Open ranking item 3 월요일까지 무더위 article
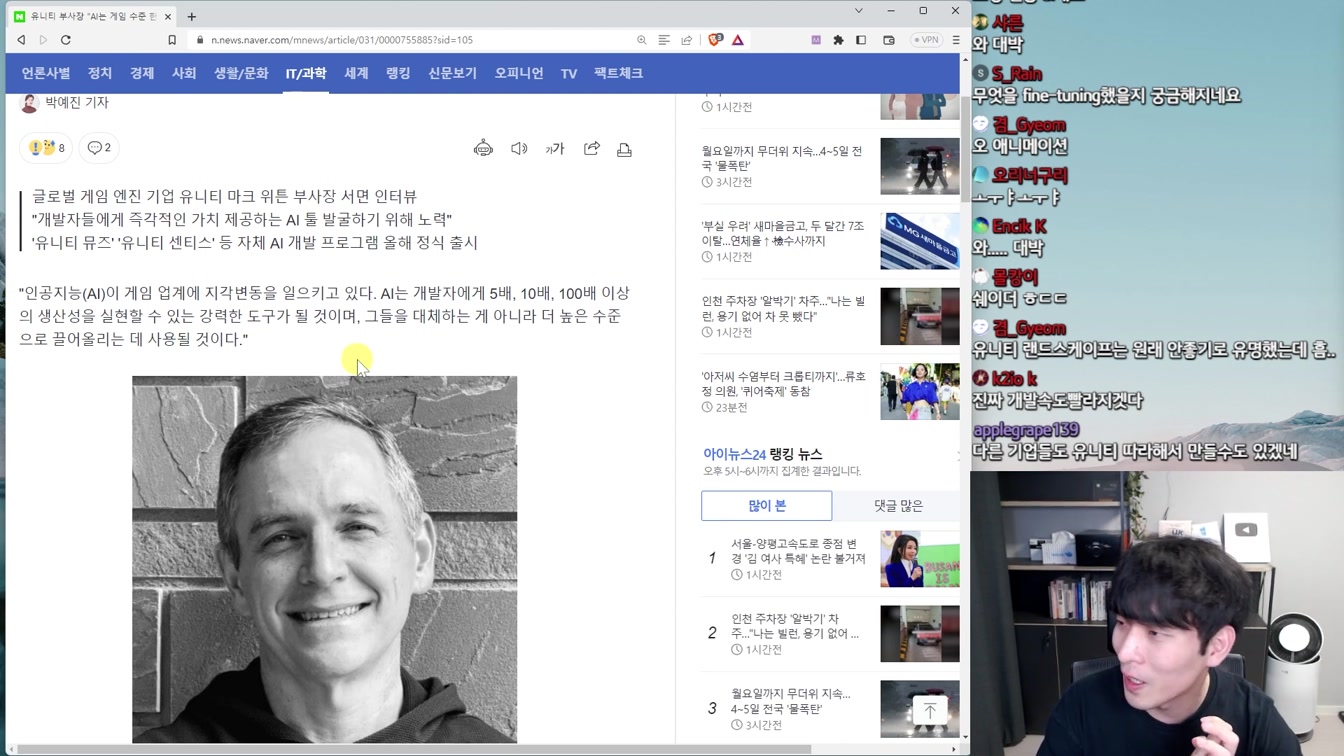 [x=790, y=701]
